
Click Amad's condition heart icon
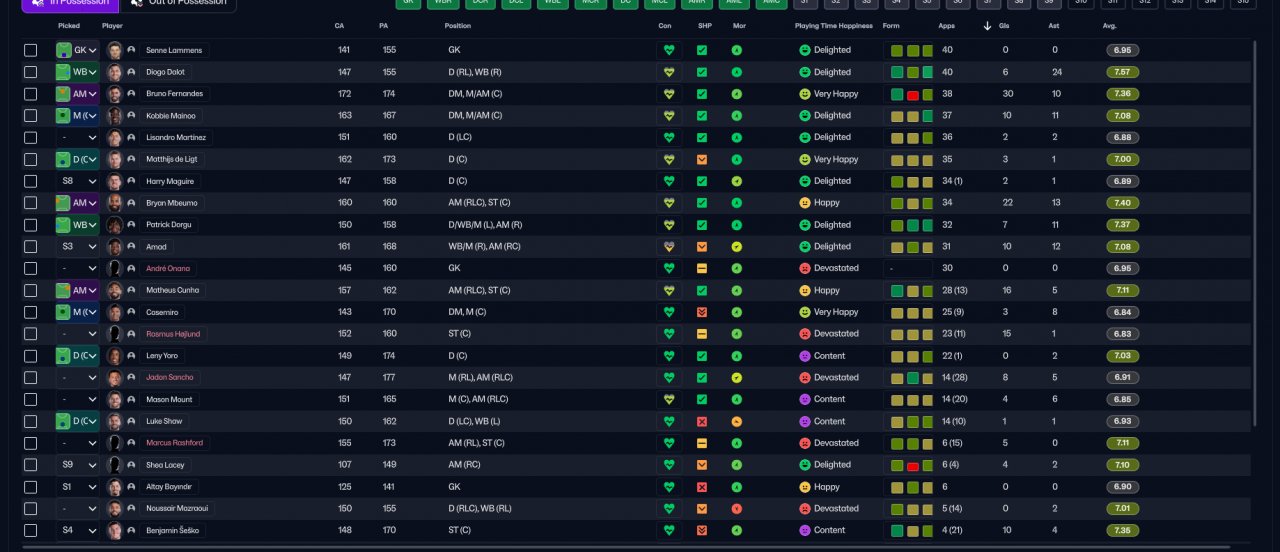pos(669,246)
